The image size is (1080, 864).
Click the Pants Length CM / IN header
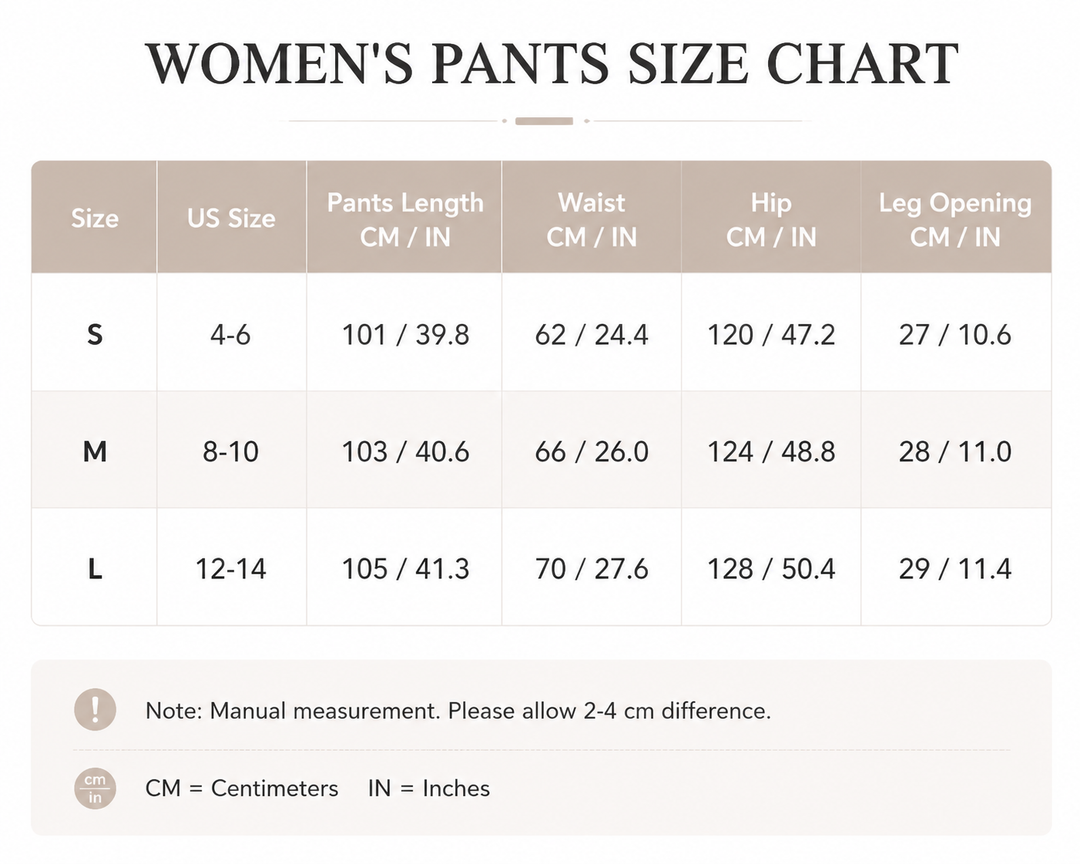(405, 220)
